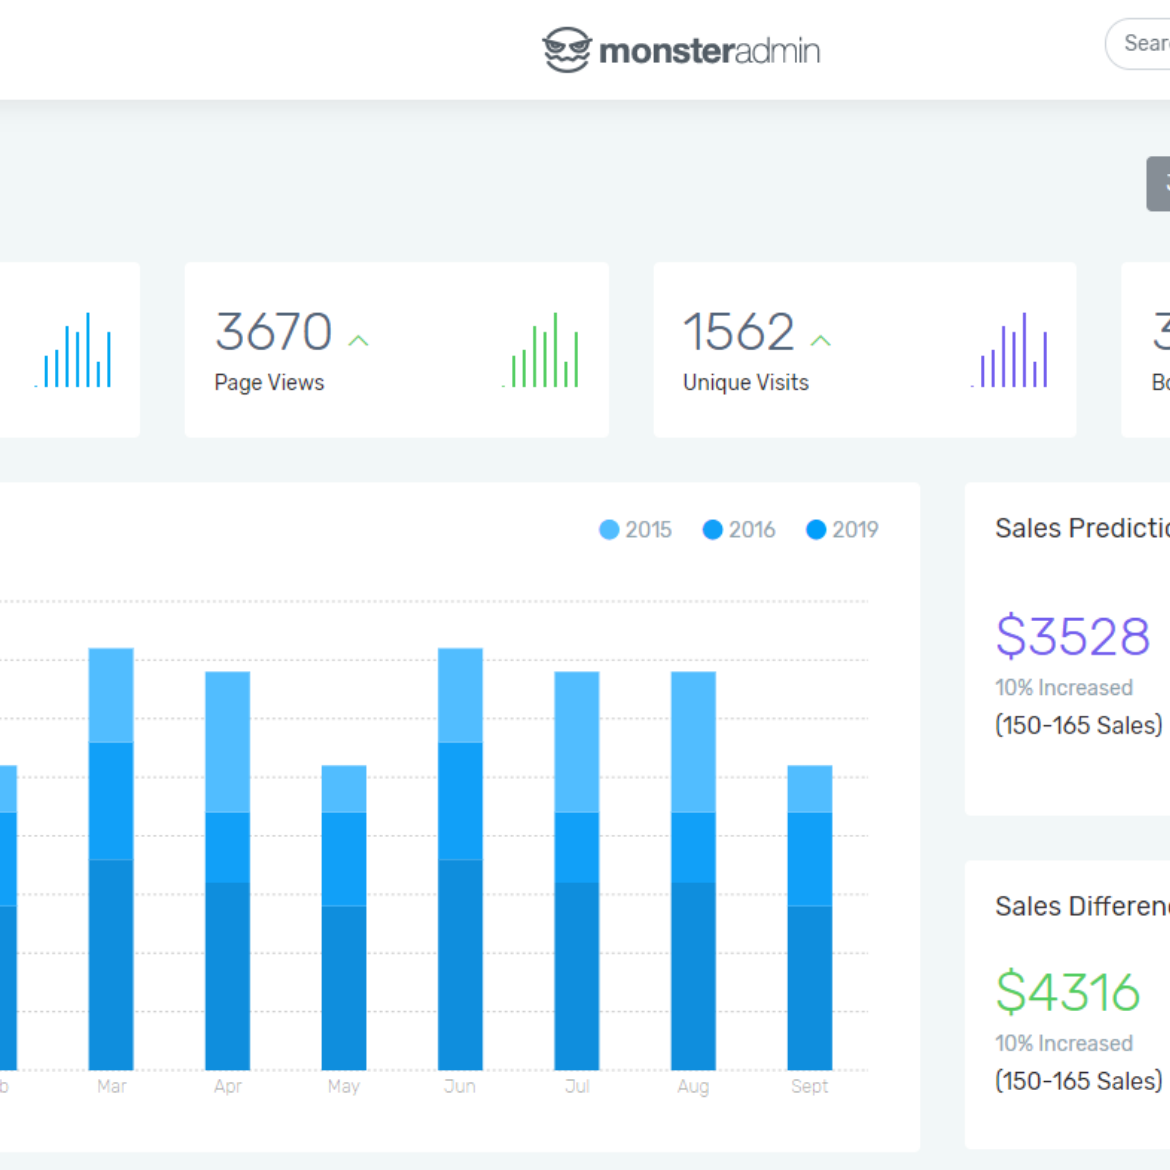Toggle the 2015 legend series

(x=636, y=529)
